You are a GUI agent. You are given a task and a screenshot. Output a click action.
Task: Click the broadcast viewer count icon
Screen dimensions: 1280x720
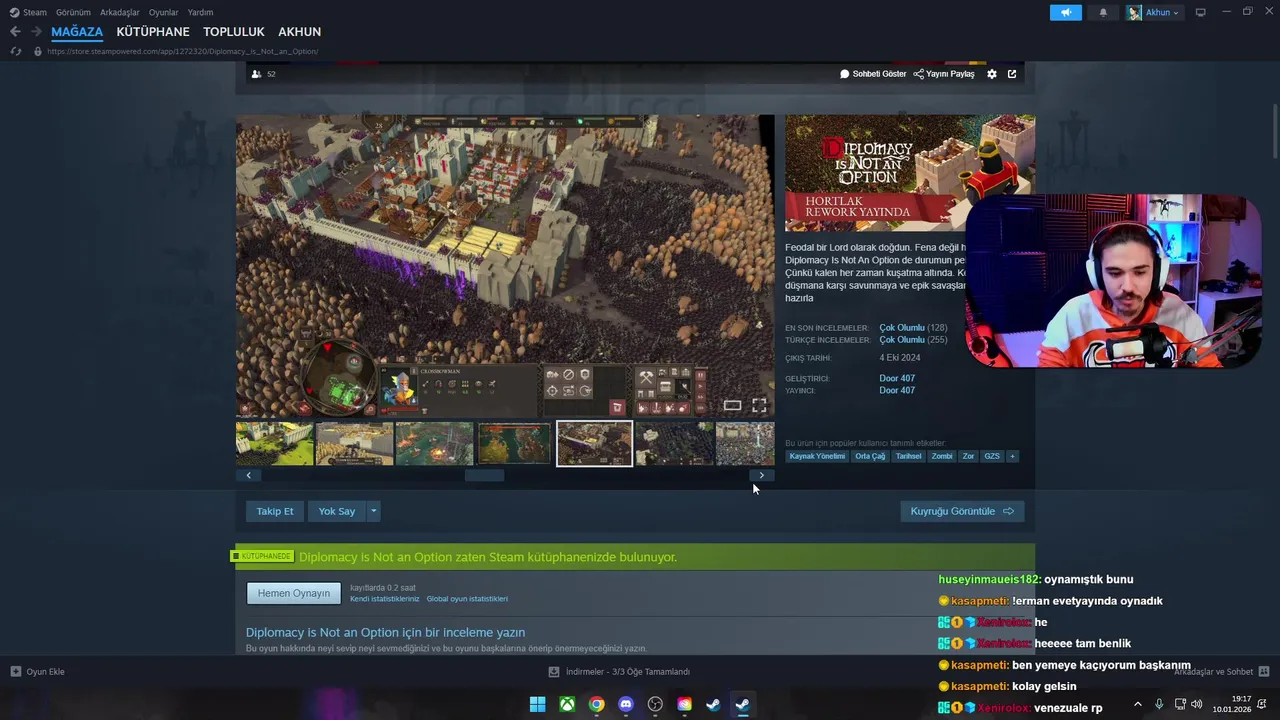click(256, 74)
